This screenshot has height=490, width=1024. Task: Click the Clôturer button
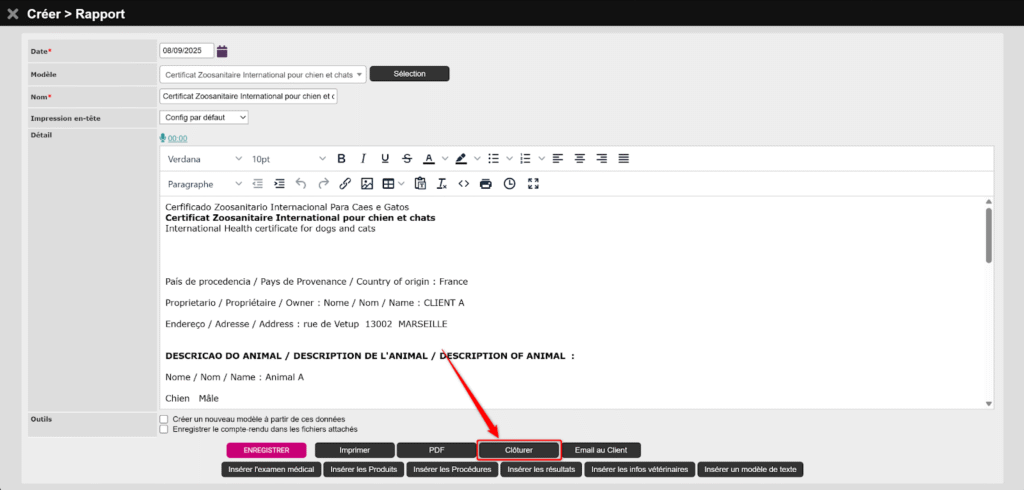click(x=518, y=450)
